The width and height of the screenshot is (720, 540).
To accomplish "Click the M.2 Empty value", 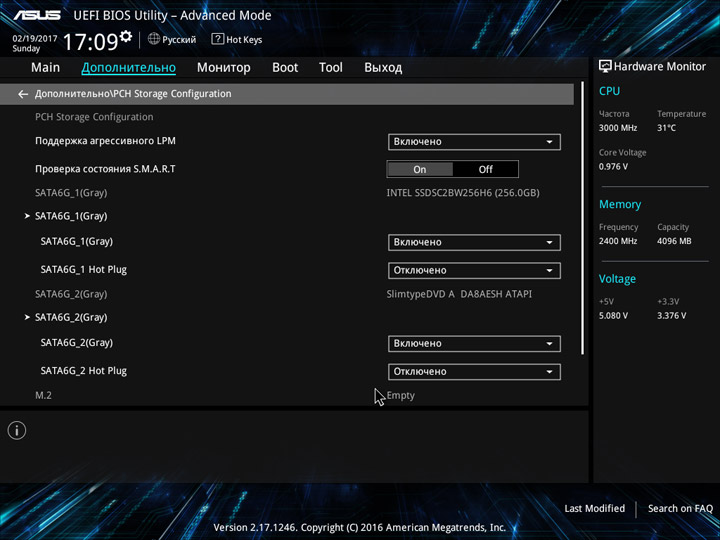I will pos(400,395).
